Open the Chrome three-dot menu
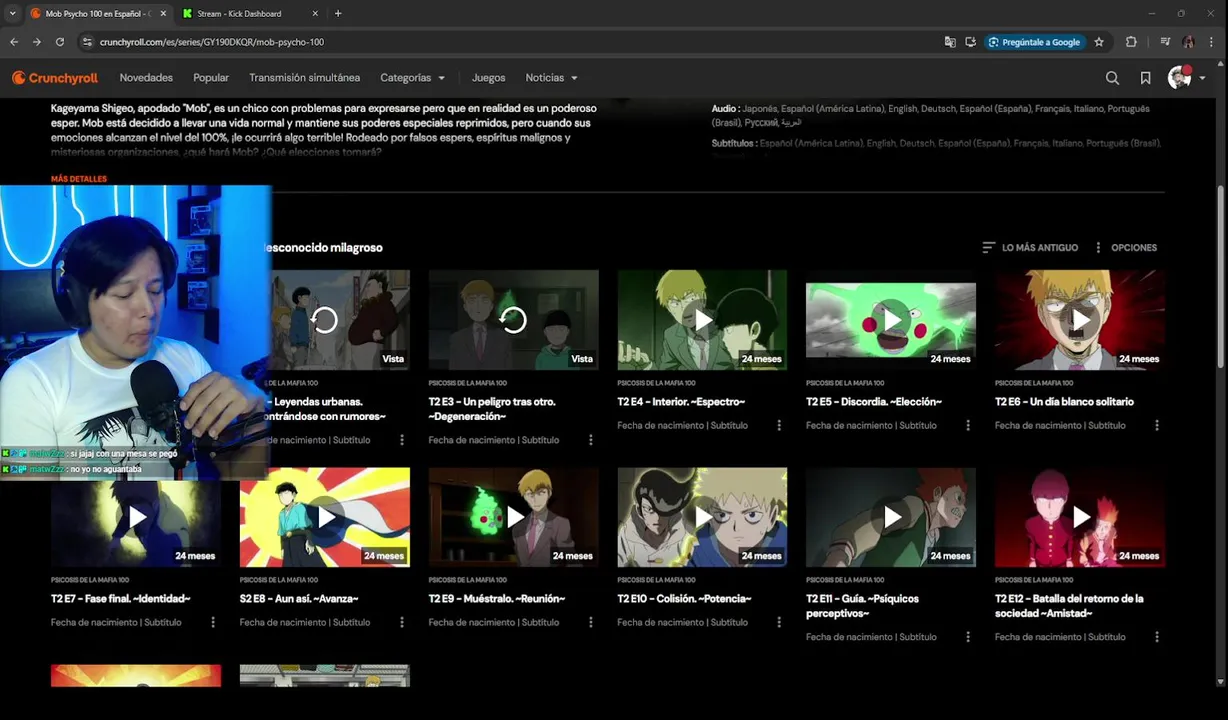Screen dimensions: 1228x720 [1212, 42]
